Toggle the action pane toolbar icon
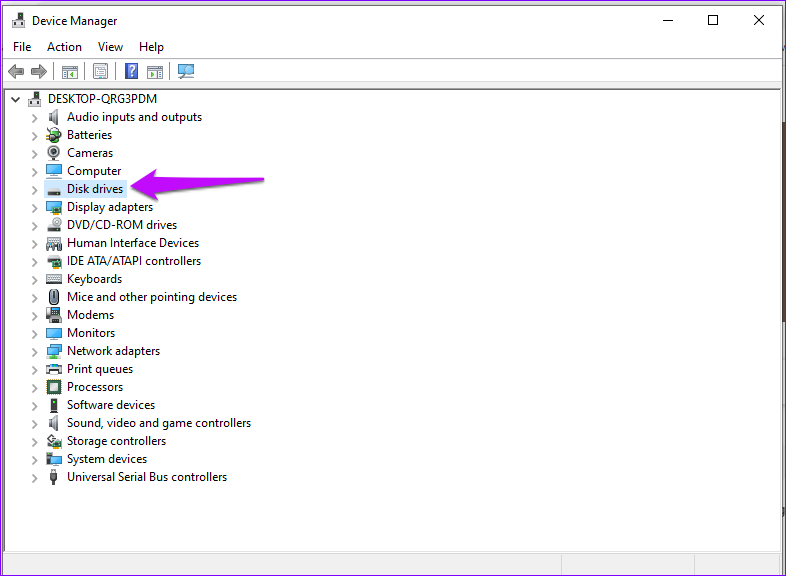786x576 pixels. click(x=155, y=72)
